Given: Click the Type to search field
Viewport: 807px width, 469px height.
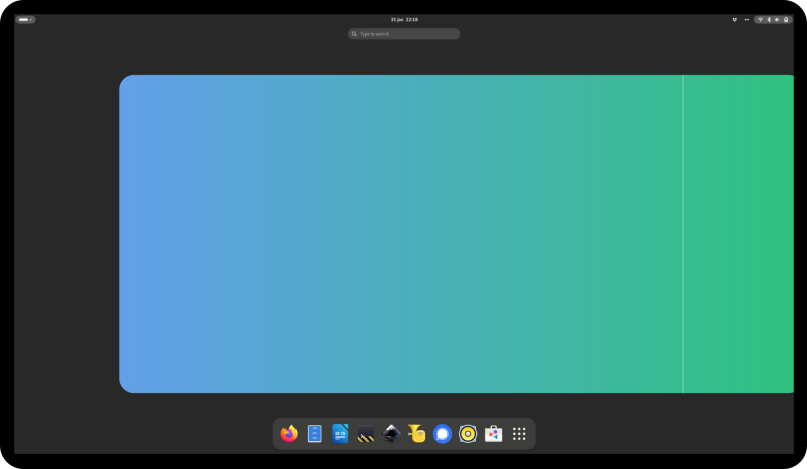Looking at the screenshot, I should (404, 34).
